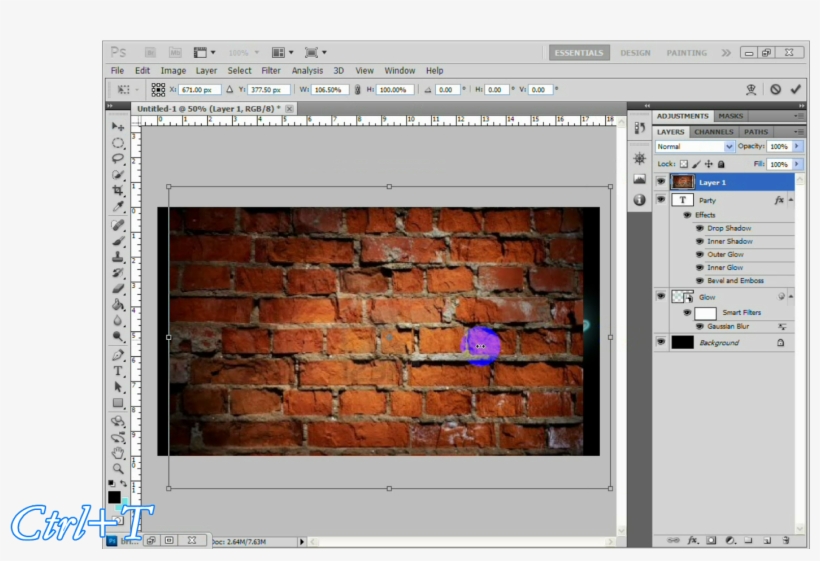Hide the Party text layer
This screenshot has height=561, width=820.
coord(660,200)
